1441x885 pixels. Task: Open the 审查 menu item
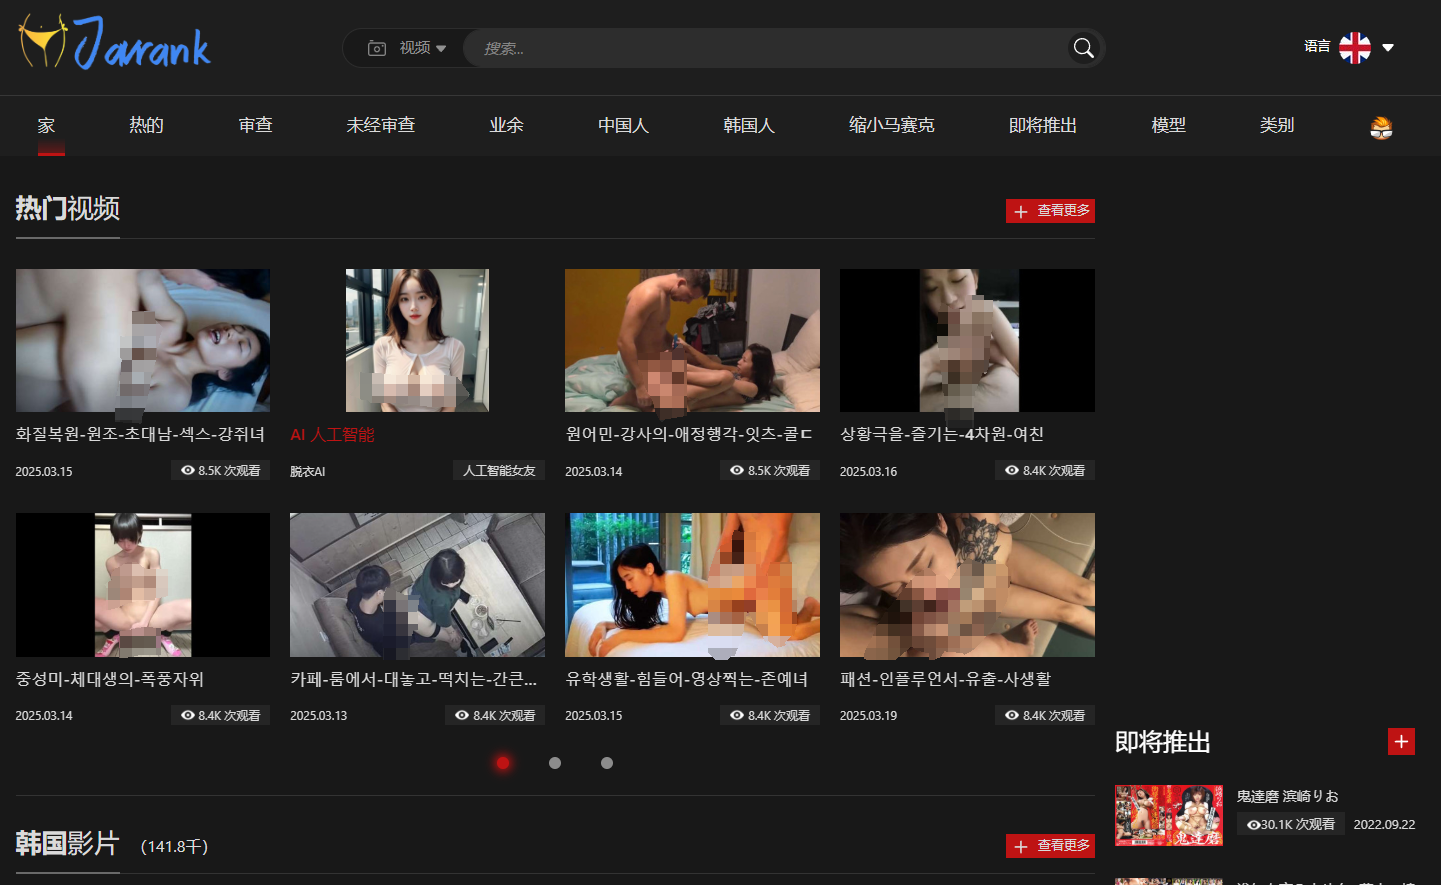(x=256, y=125)
